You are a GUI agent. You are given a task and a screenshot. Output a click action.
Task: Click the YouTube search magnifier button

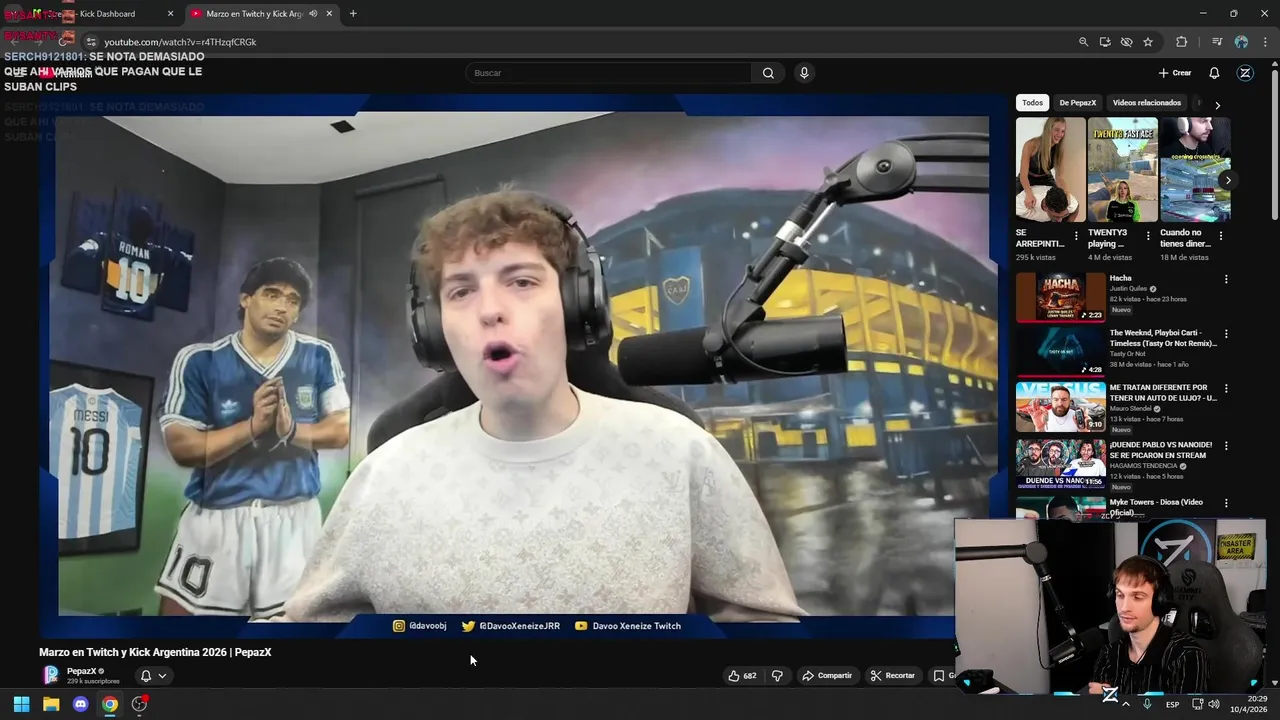click(x=768, y=73)
